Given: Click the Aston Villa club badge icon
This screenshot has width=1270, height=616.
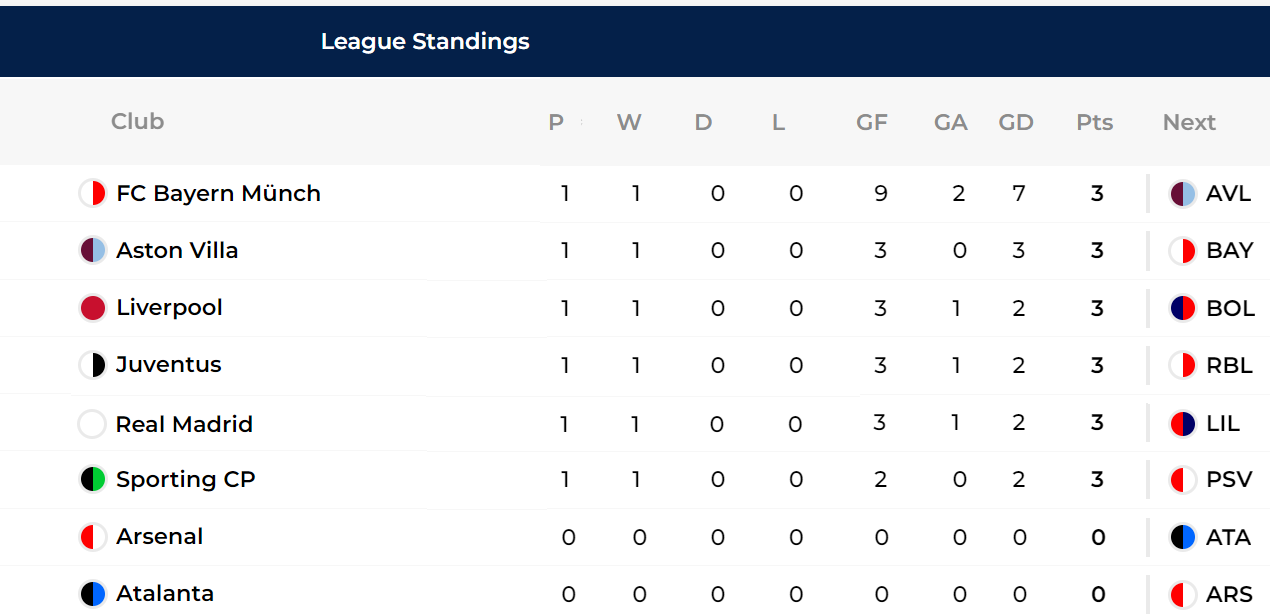Looking at the screenshot, I should point(92,250).
